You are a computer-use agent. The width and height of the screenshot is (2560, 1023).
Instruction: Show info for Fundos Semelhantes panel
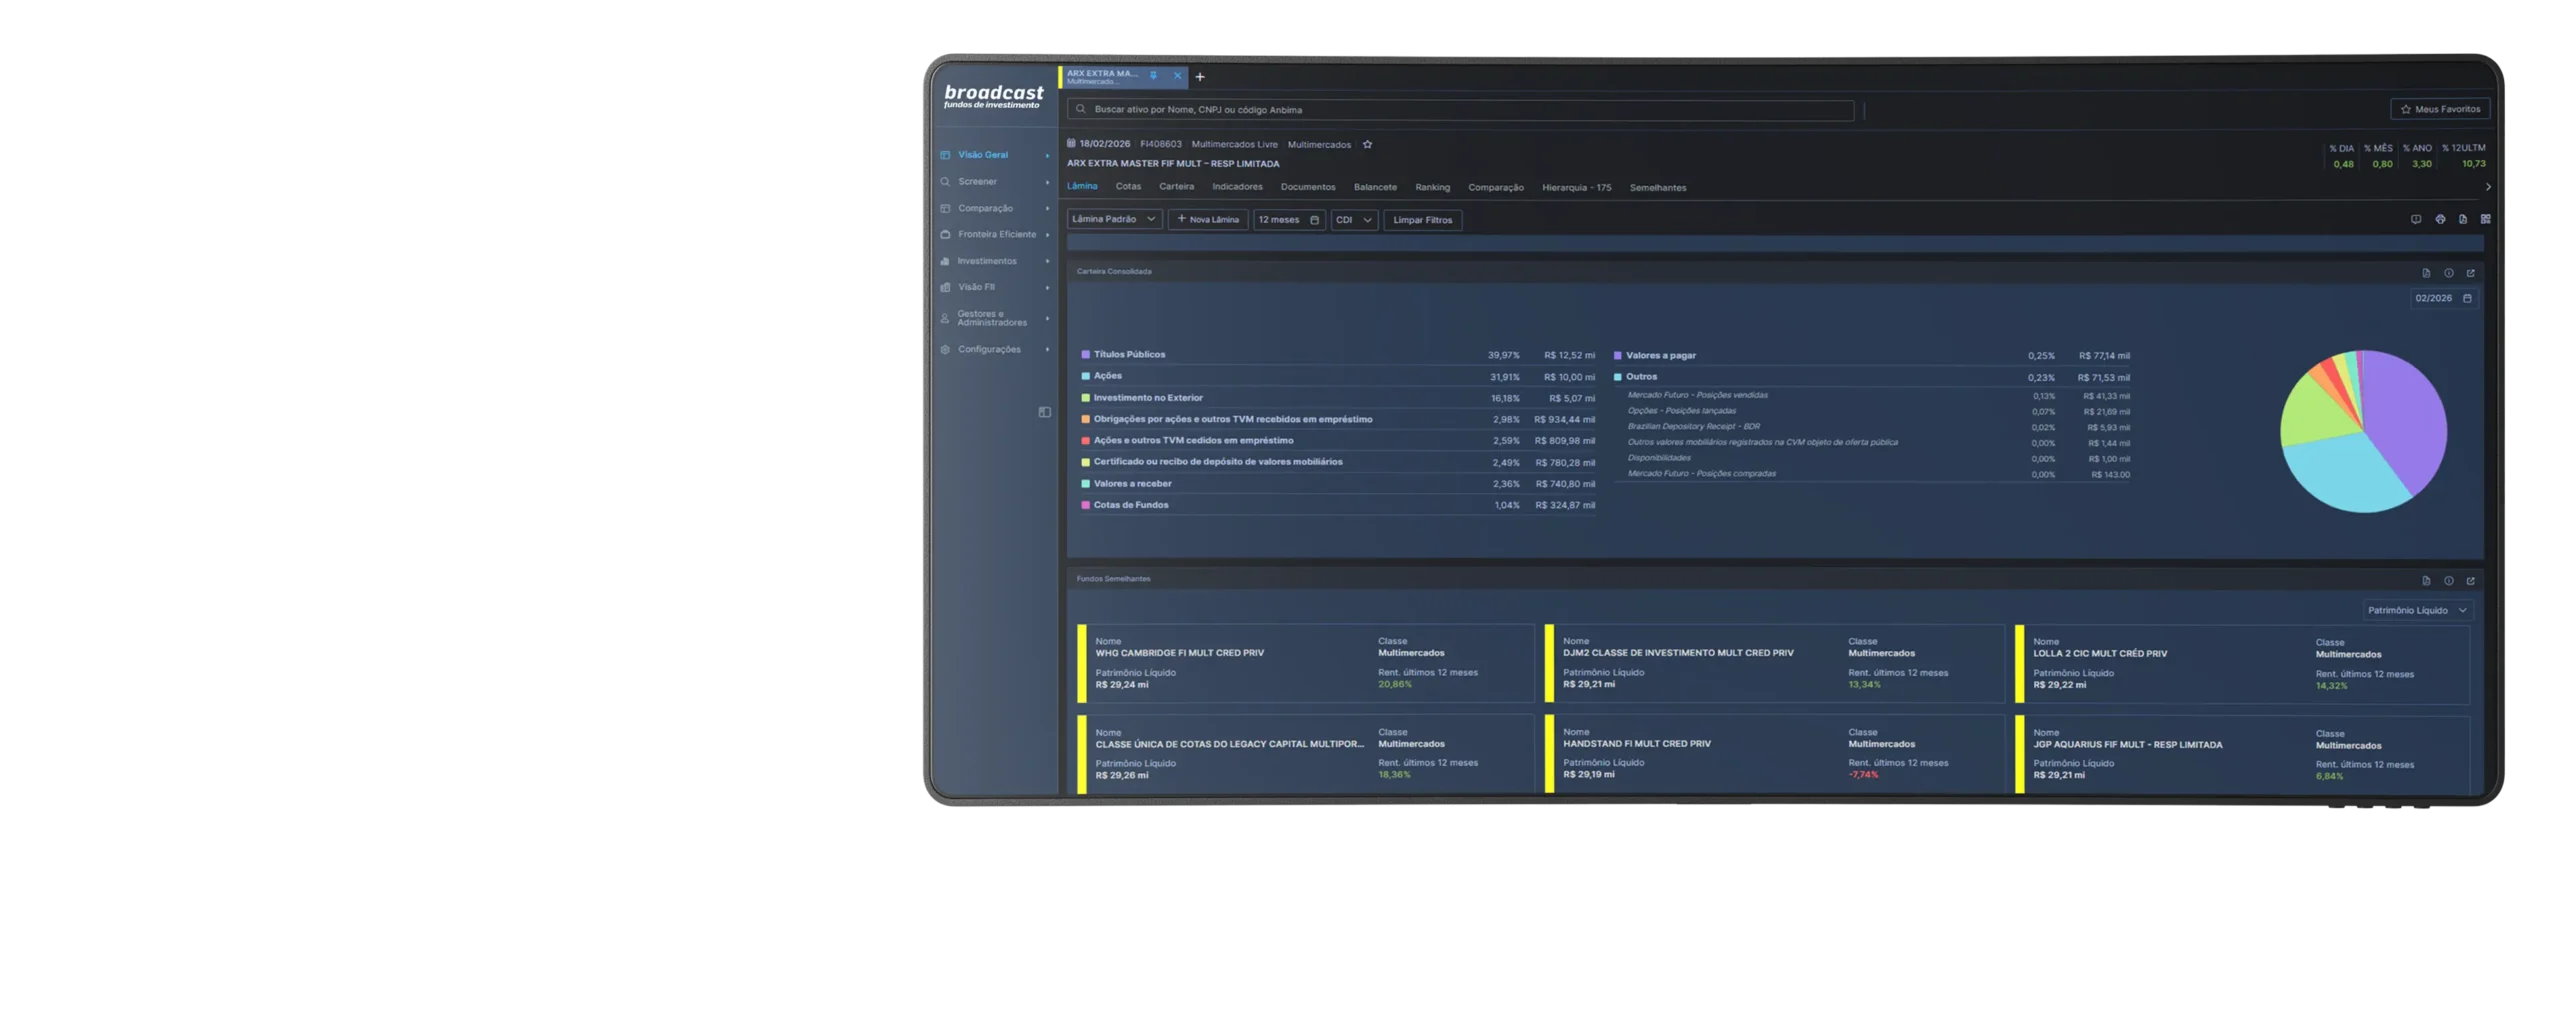click(x=2448, y=581)
